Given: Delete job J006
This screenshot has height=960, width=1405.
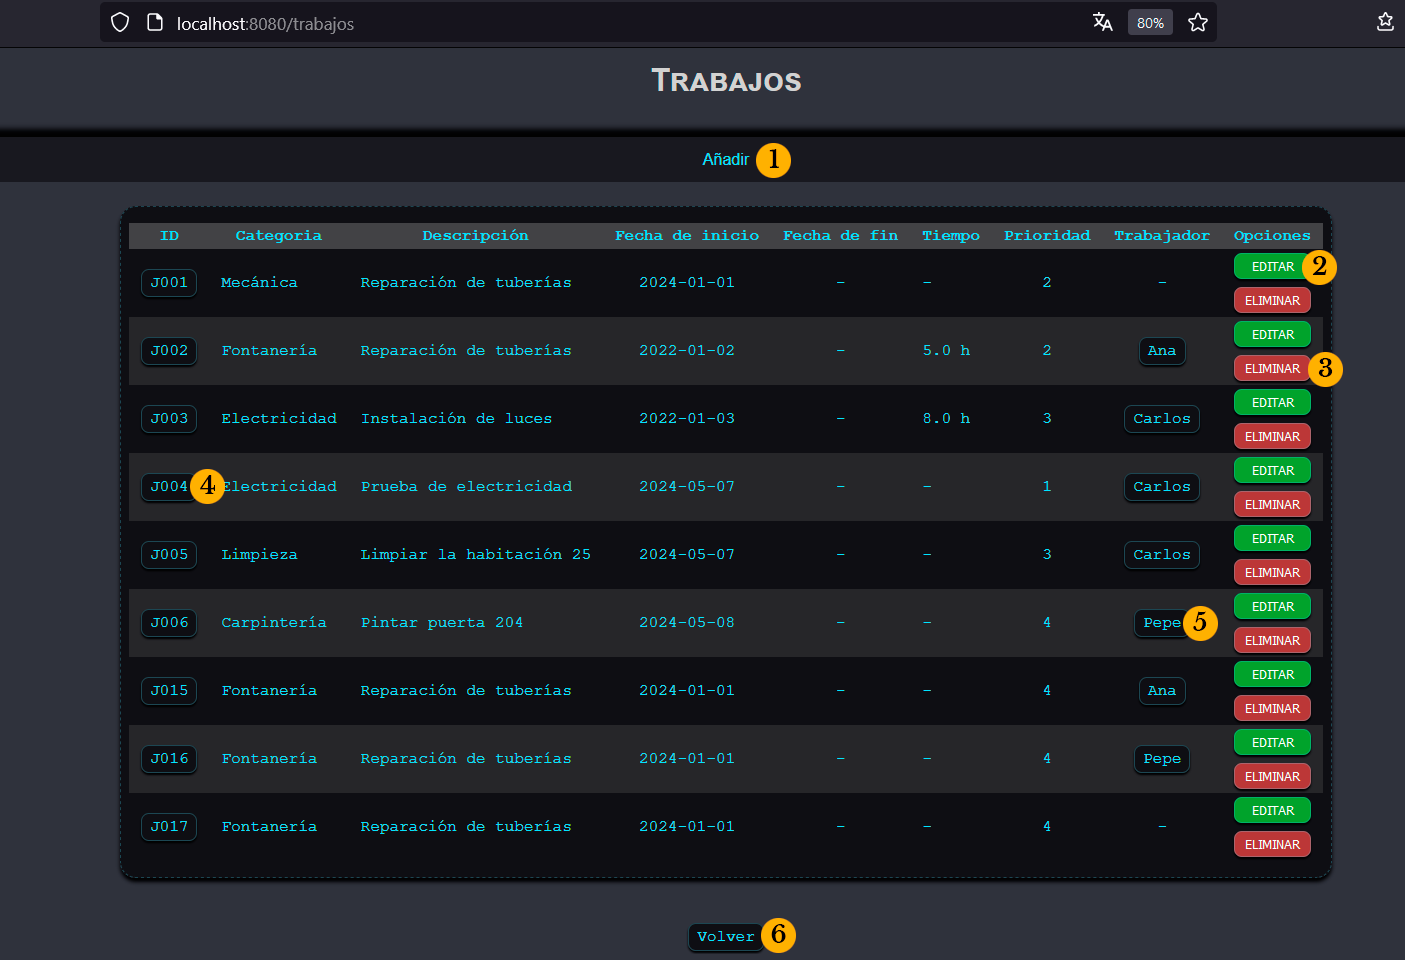Looking at the screenshot, I should [1272, 641].
